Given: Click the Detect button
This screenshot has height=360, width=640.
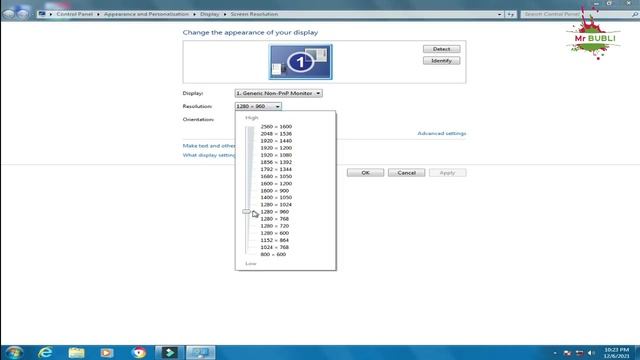Looking at the screenshot, I should point(441,49).
